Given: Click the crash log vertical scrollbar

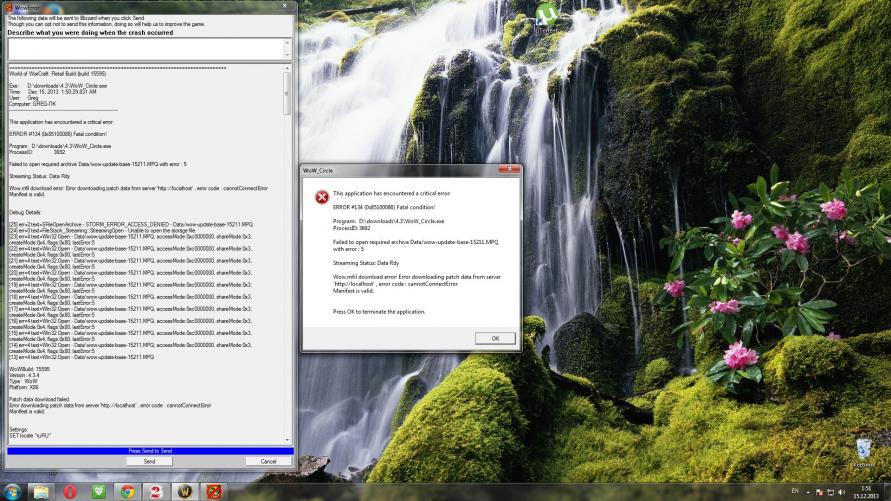Looking at the screenshot, I should (x=287, y=250).
